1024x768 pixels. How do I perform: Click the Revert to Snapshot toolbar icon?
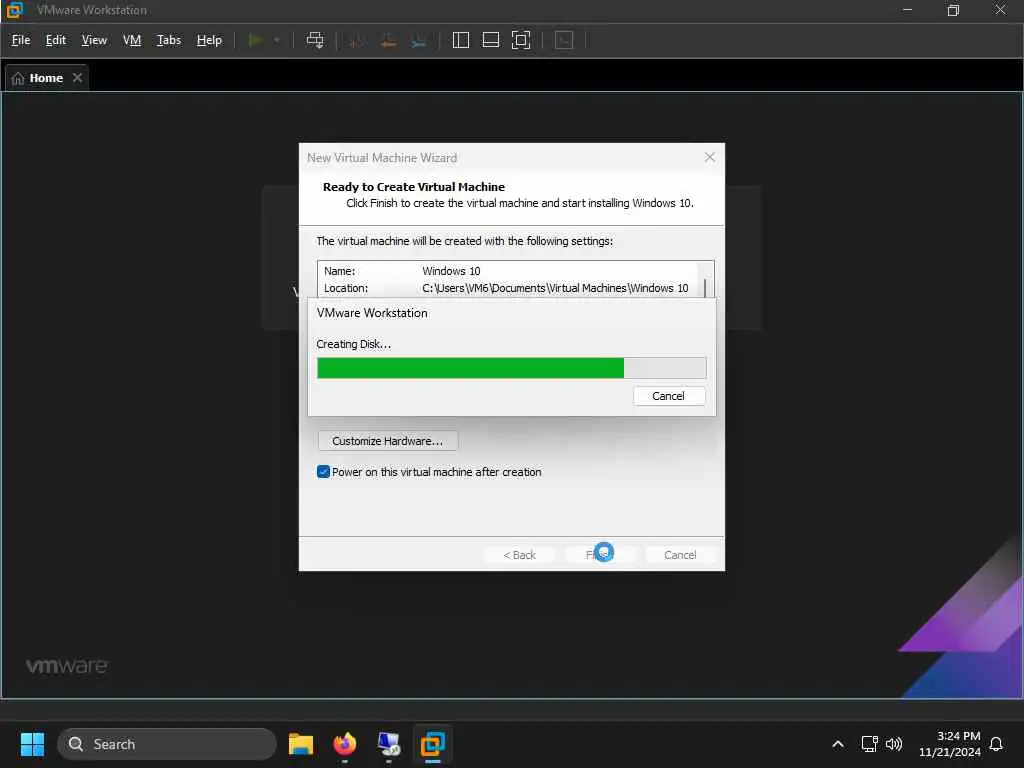pyautogui.click(x=388, y=40)
